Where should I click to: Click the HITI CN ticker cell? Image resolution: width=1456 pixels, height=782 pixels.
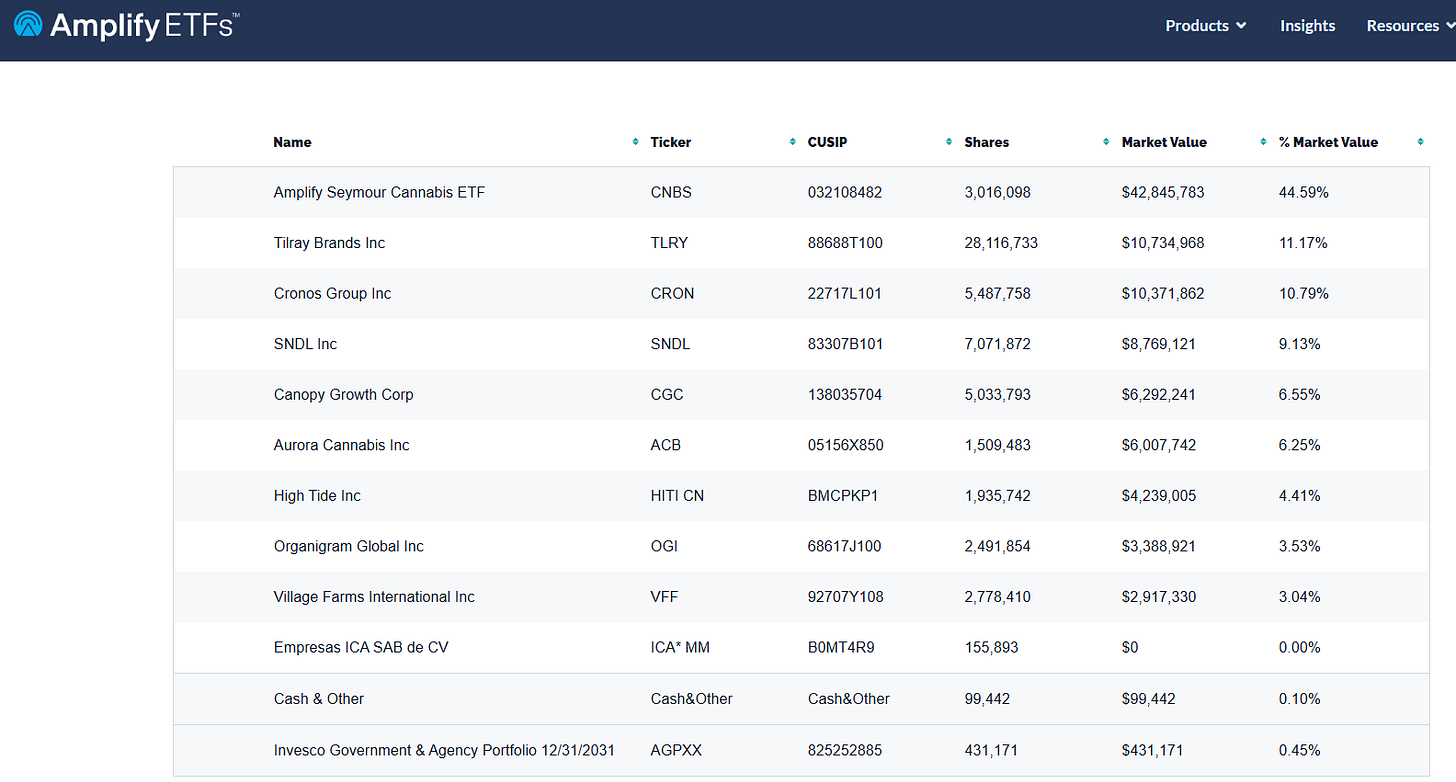coord(677,496)
